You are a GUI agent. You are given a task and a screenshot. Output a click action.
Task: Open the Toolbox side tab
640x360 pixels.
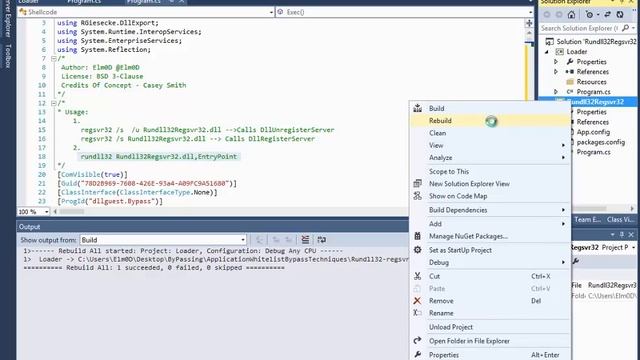[8, 56]
